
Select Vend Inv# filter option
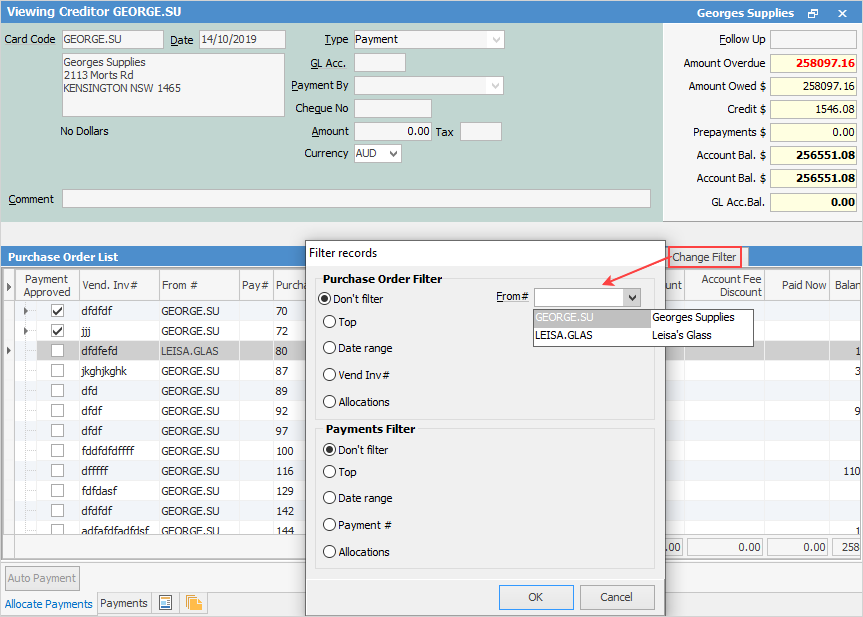(x=331, y=375)
